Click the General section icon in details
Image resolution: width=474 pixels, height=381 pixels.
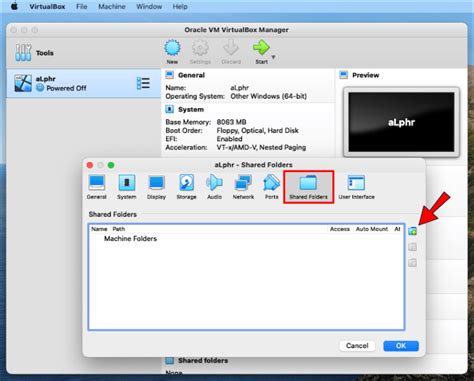[x=169, y=75]
